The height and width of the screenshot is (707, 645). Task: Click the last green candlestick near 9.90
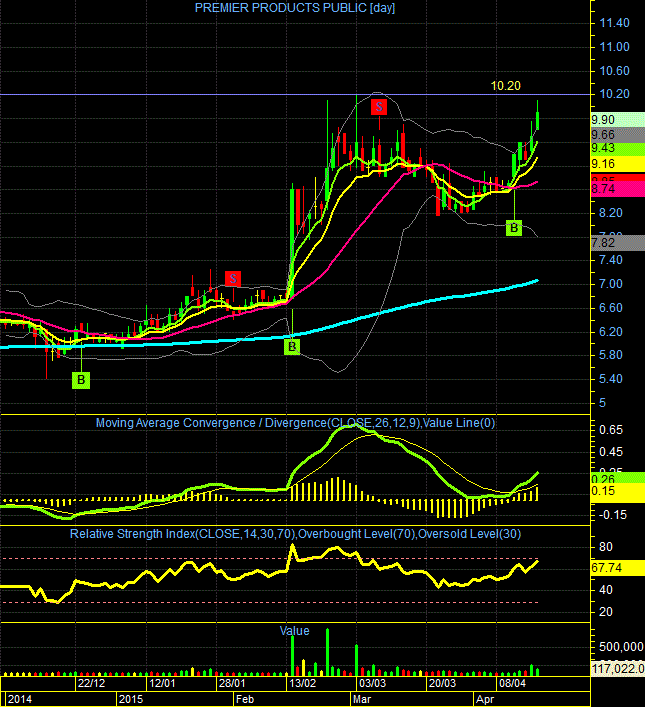tap(538, 115)
